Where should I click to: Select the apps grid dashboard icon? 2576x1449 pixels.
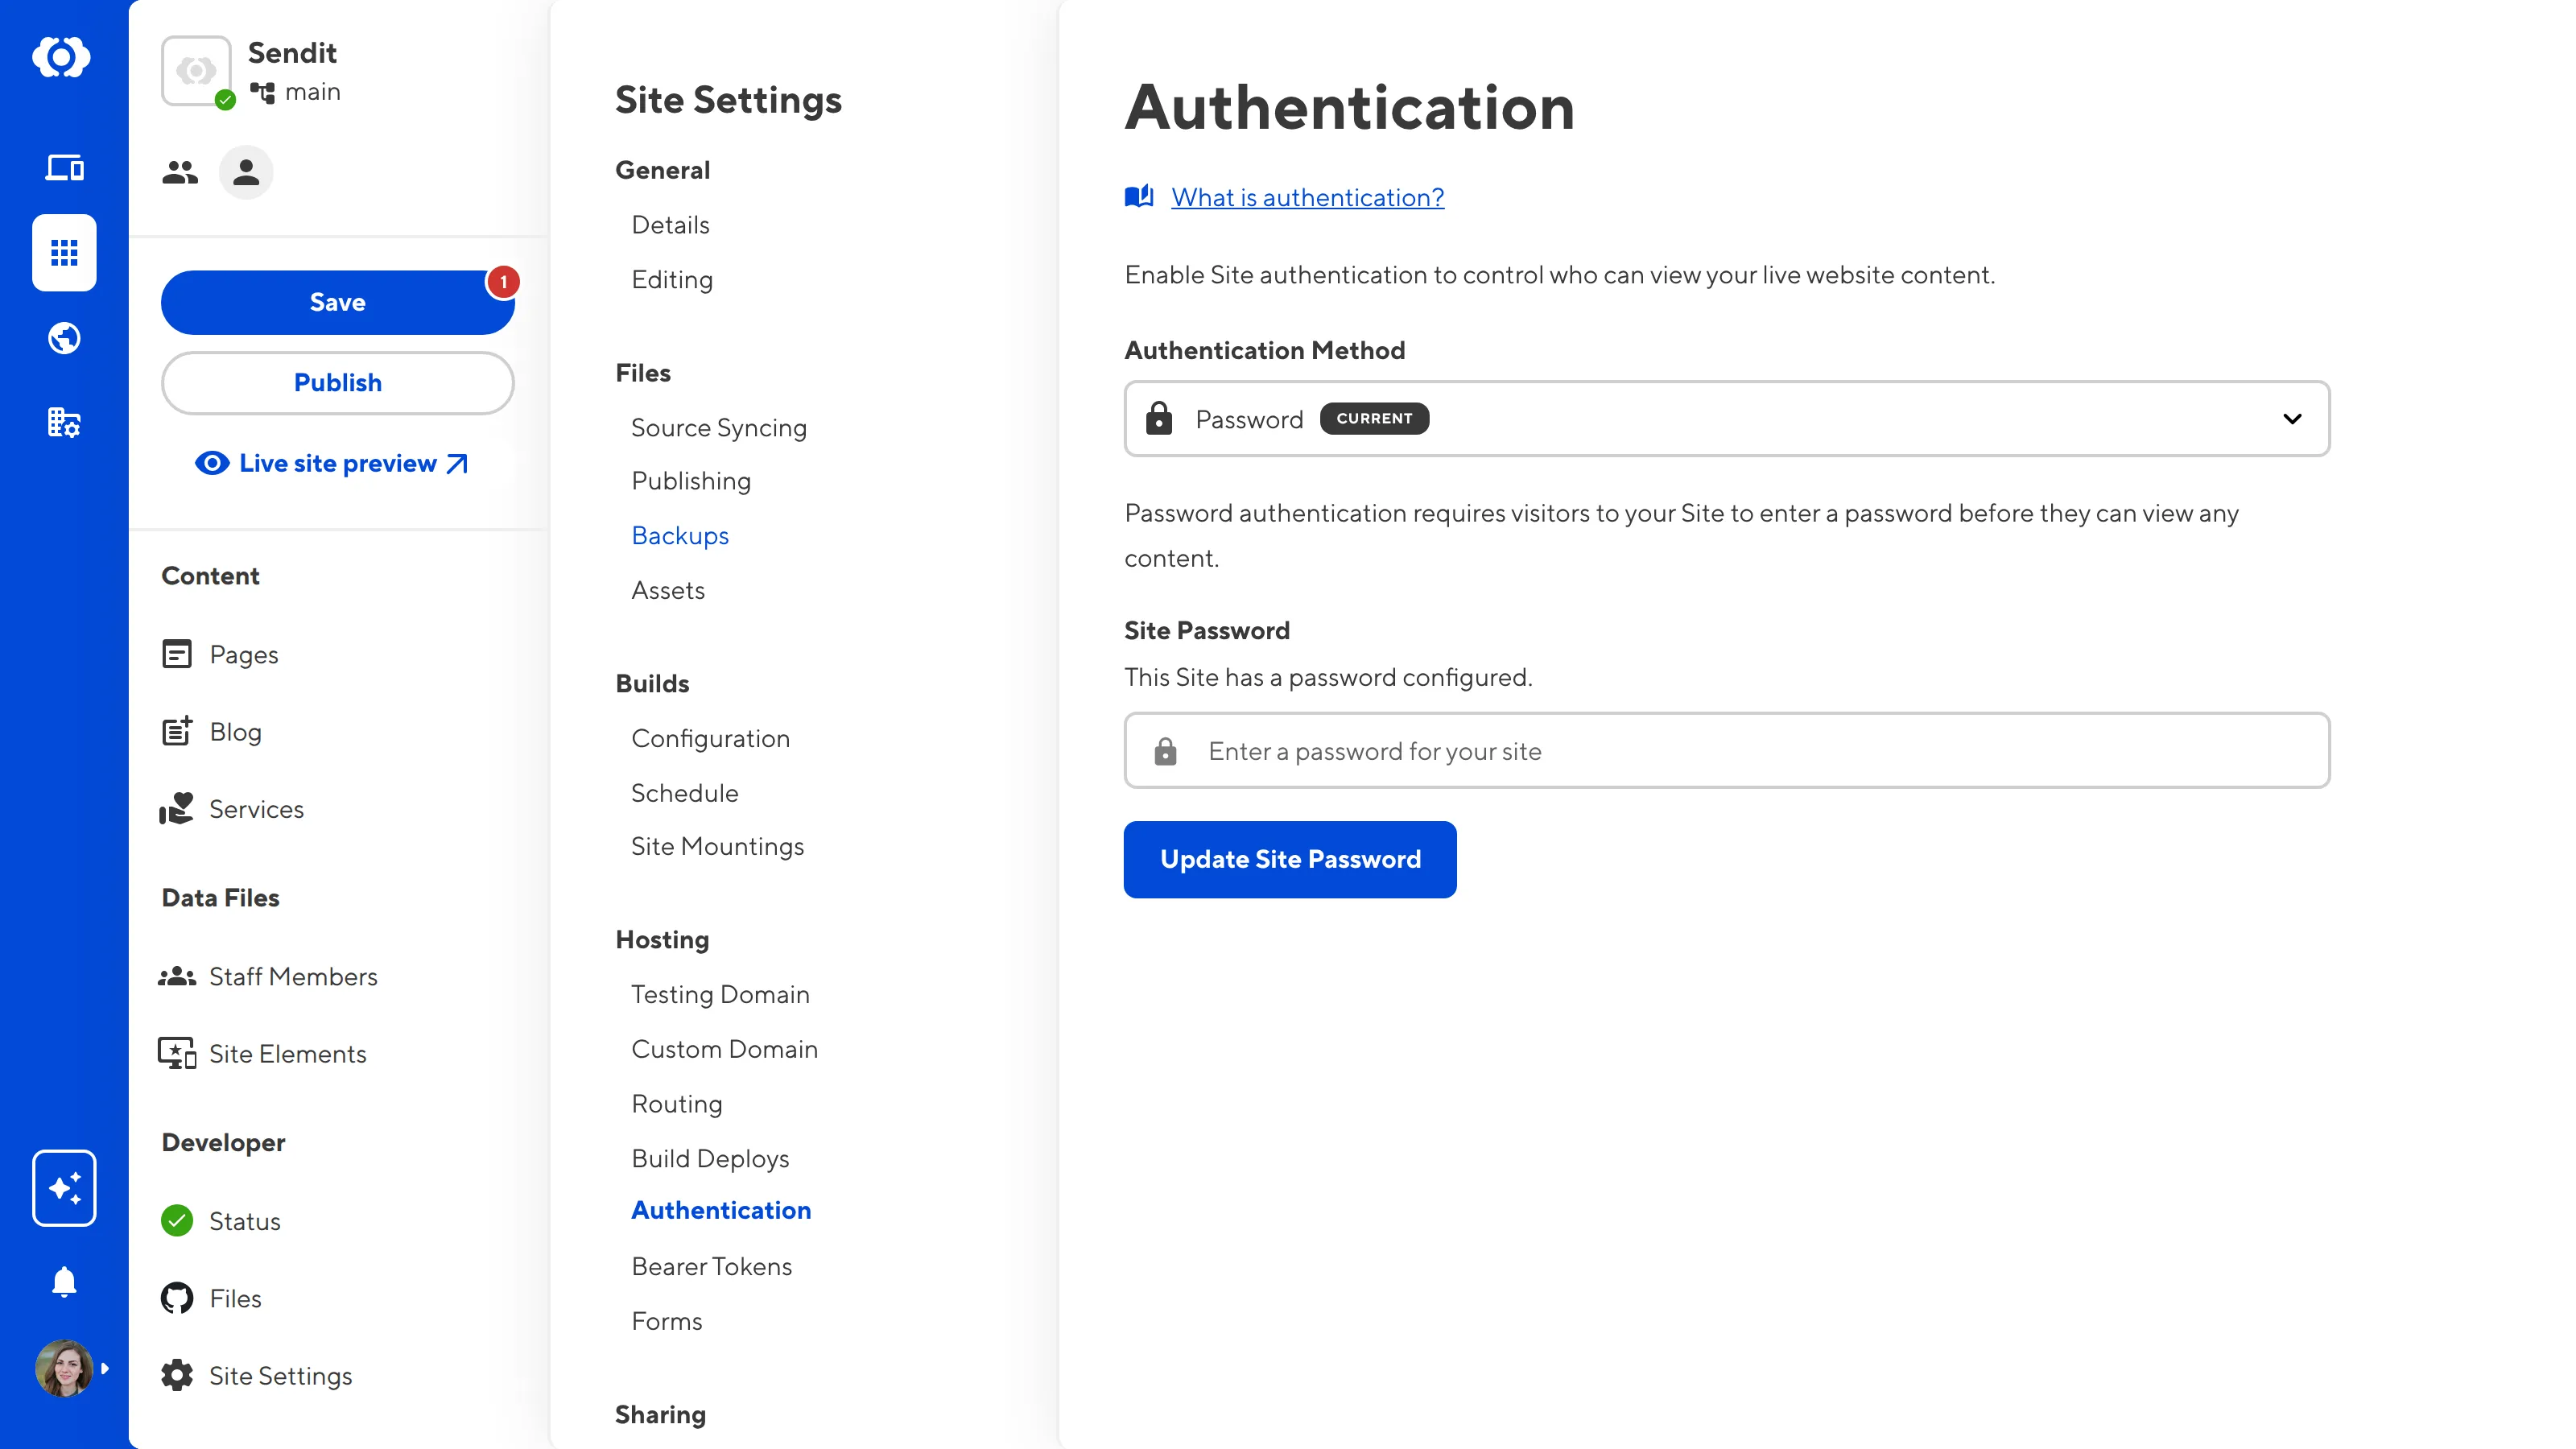[64, 253]
